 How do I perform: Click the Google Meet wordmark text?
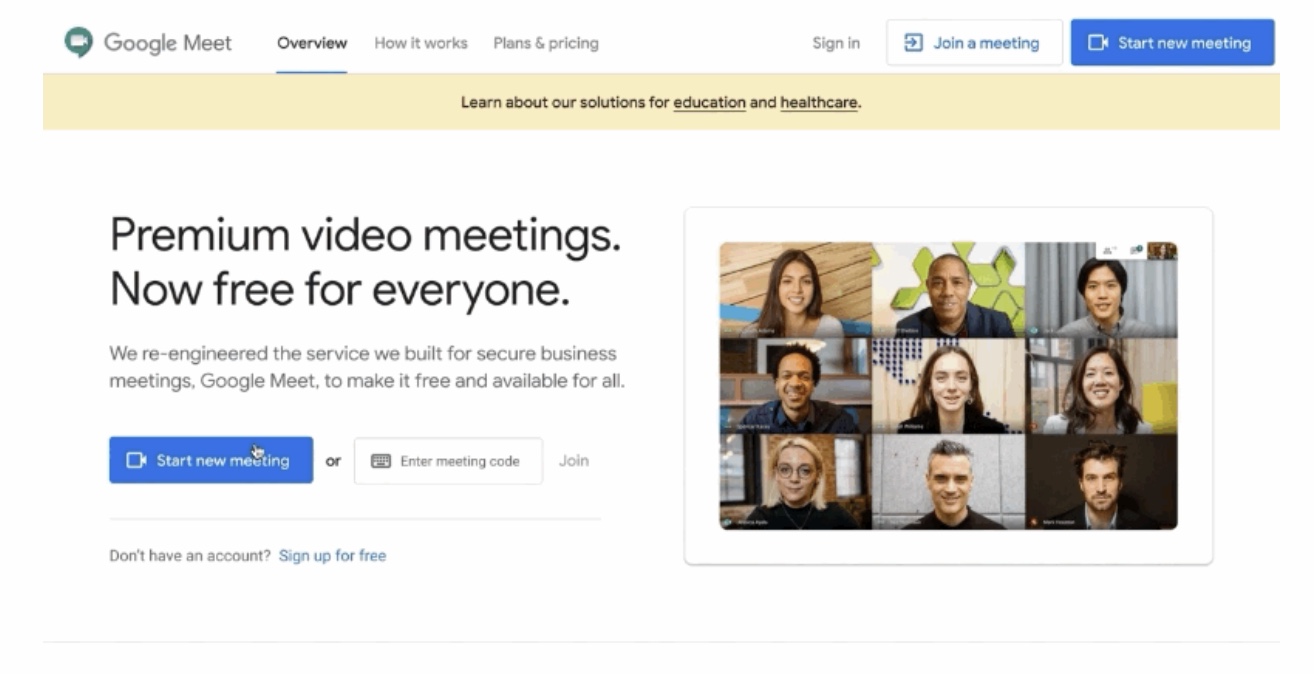tap(168, 43)
